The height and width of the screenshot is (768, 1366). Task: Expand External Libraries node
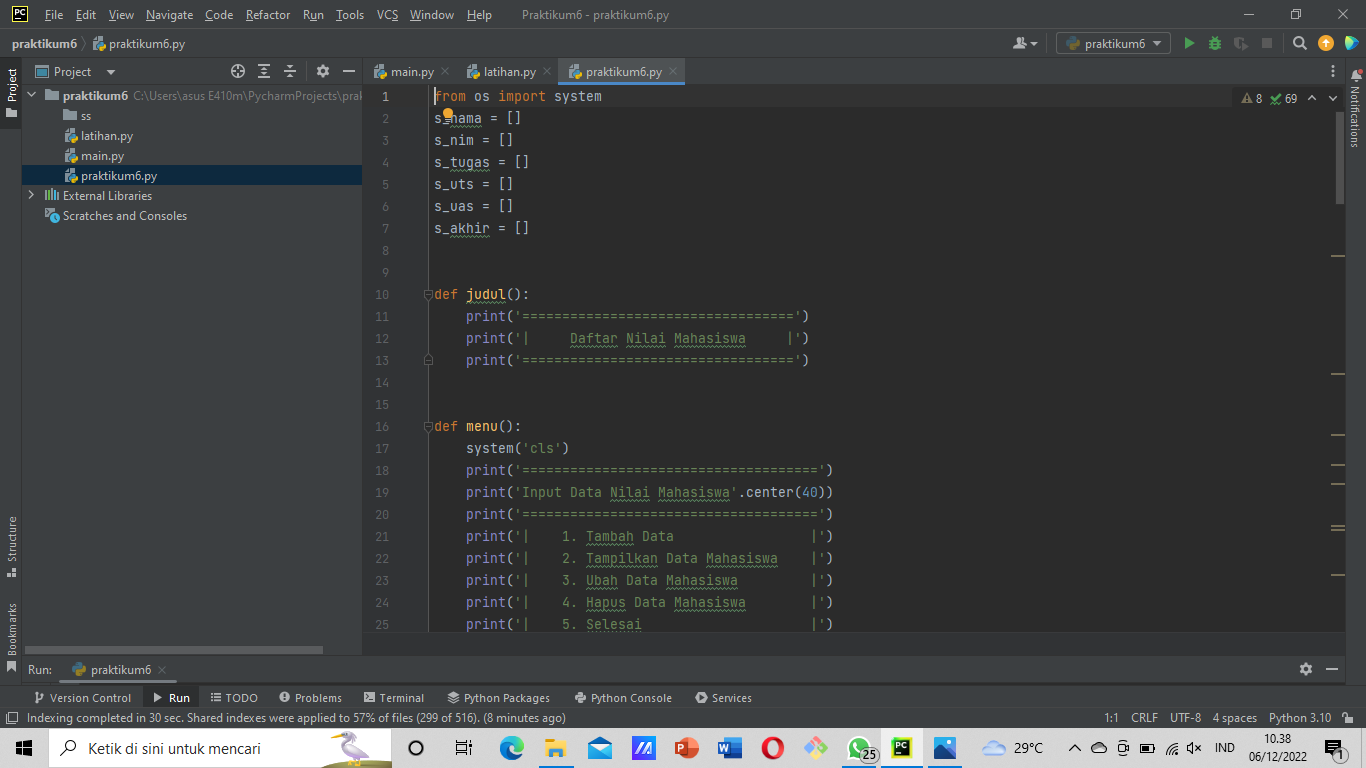[31, 196]
